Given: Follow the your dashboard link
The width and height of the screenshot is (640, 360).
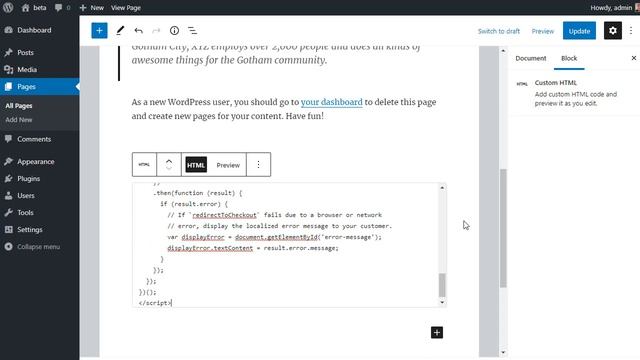Looking at the screenshot, I should (331, 102).
